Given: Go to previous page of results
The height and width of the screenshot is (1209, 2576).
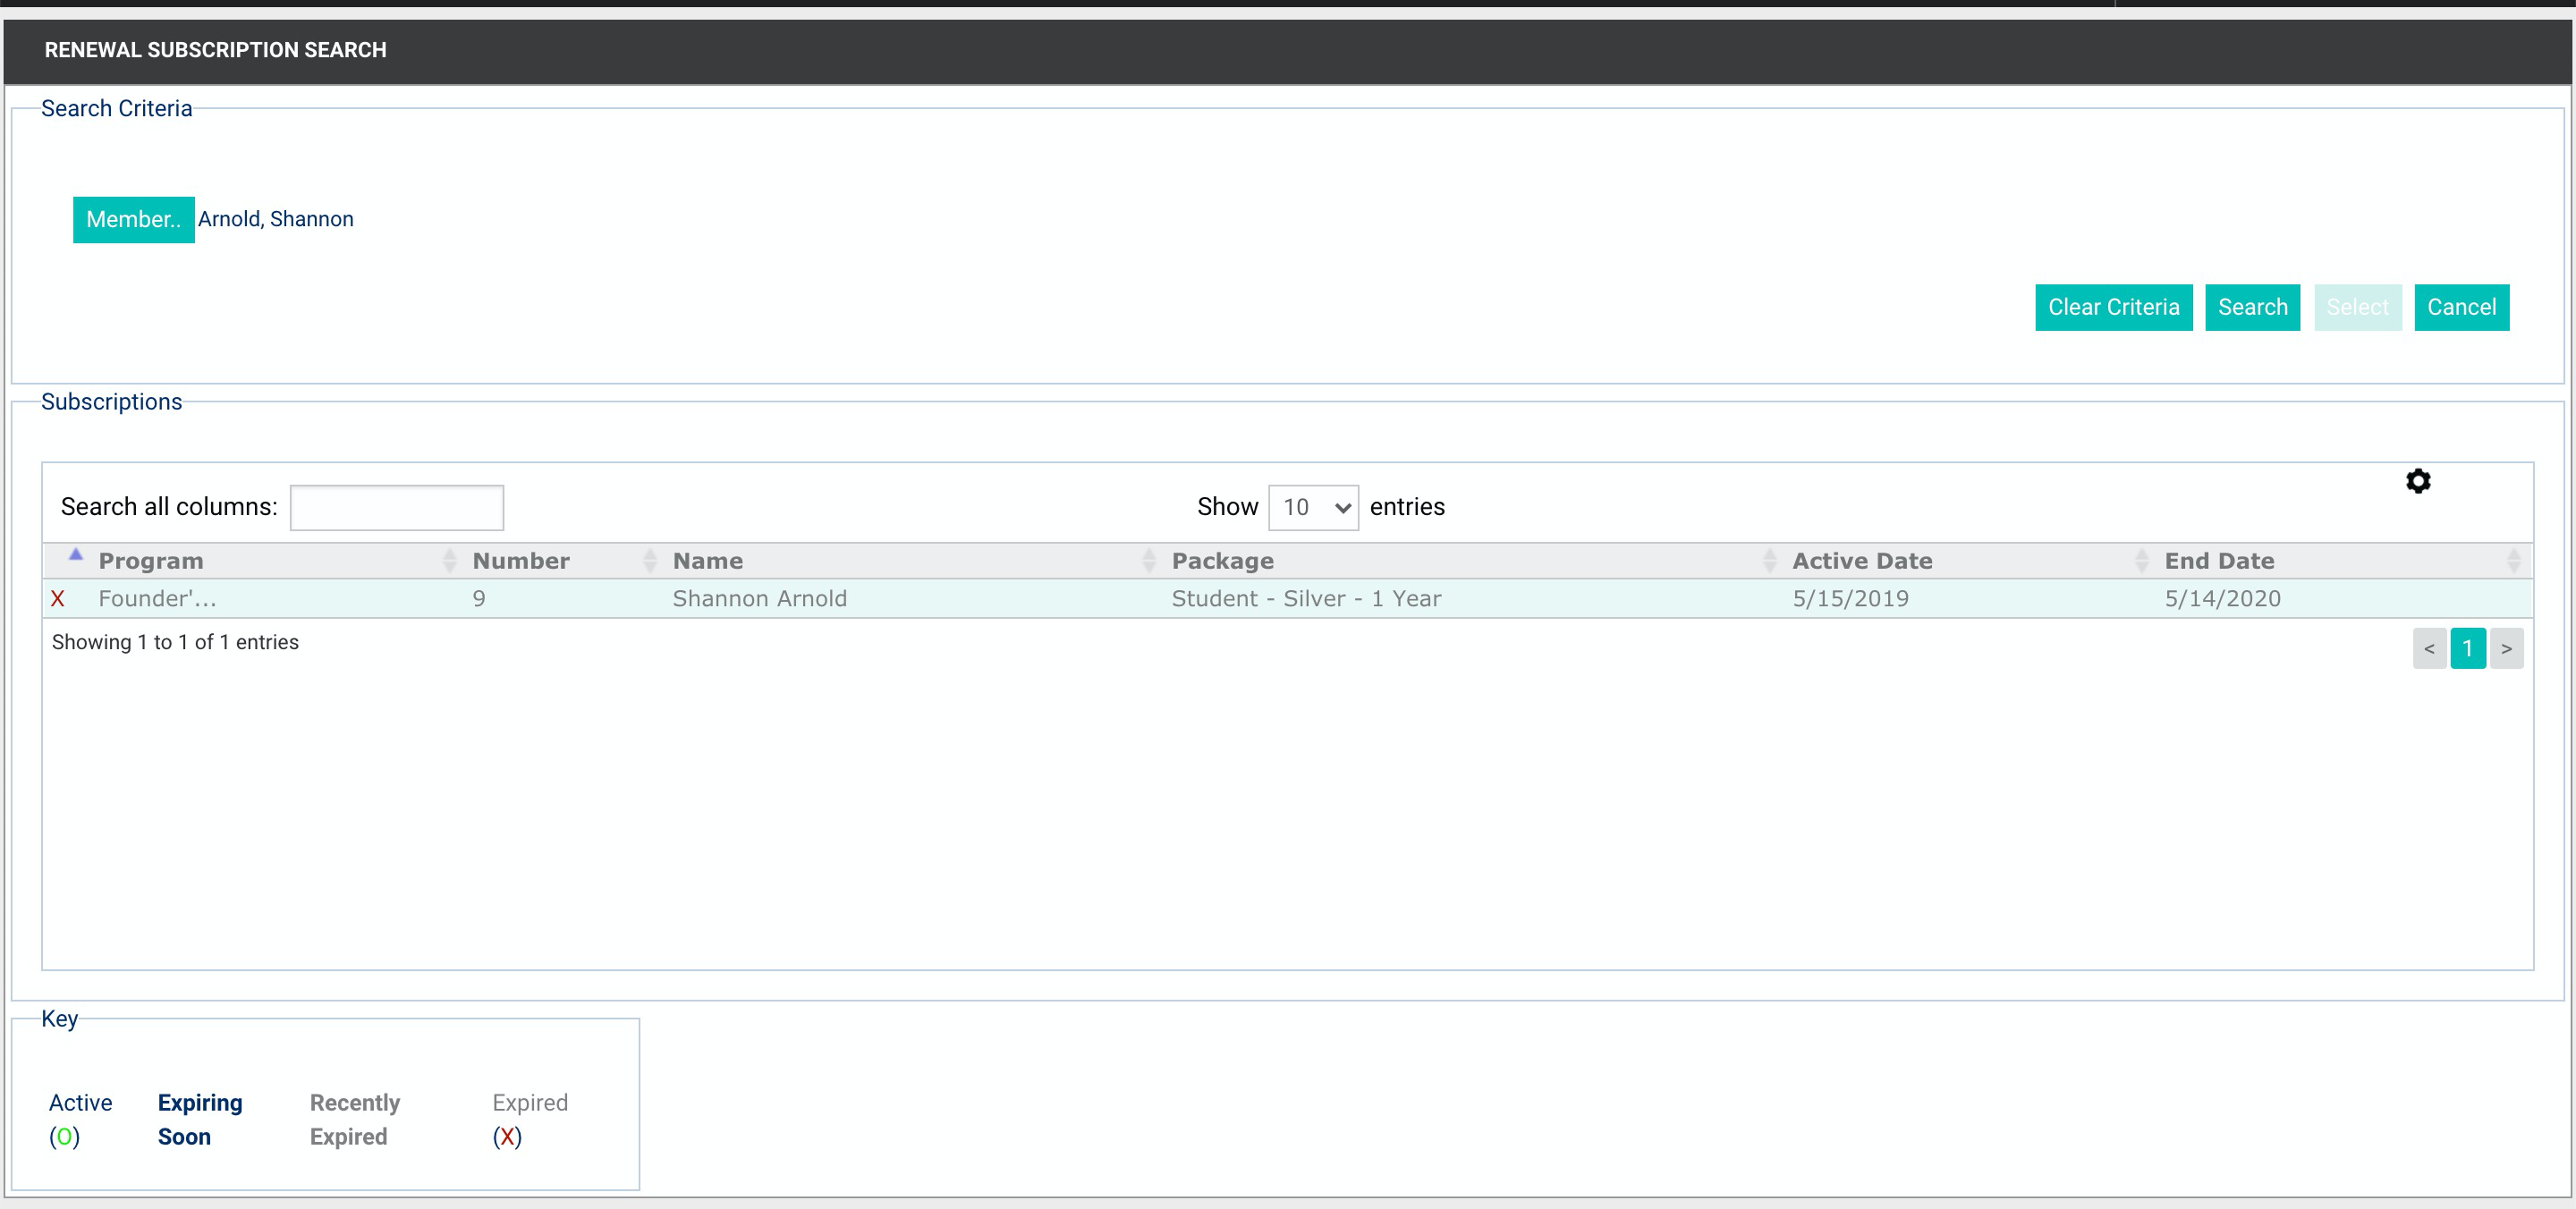Looking at the screenshot, I should [x=2429, y=648].
